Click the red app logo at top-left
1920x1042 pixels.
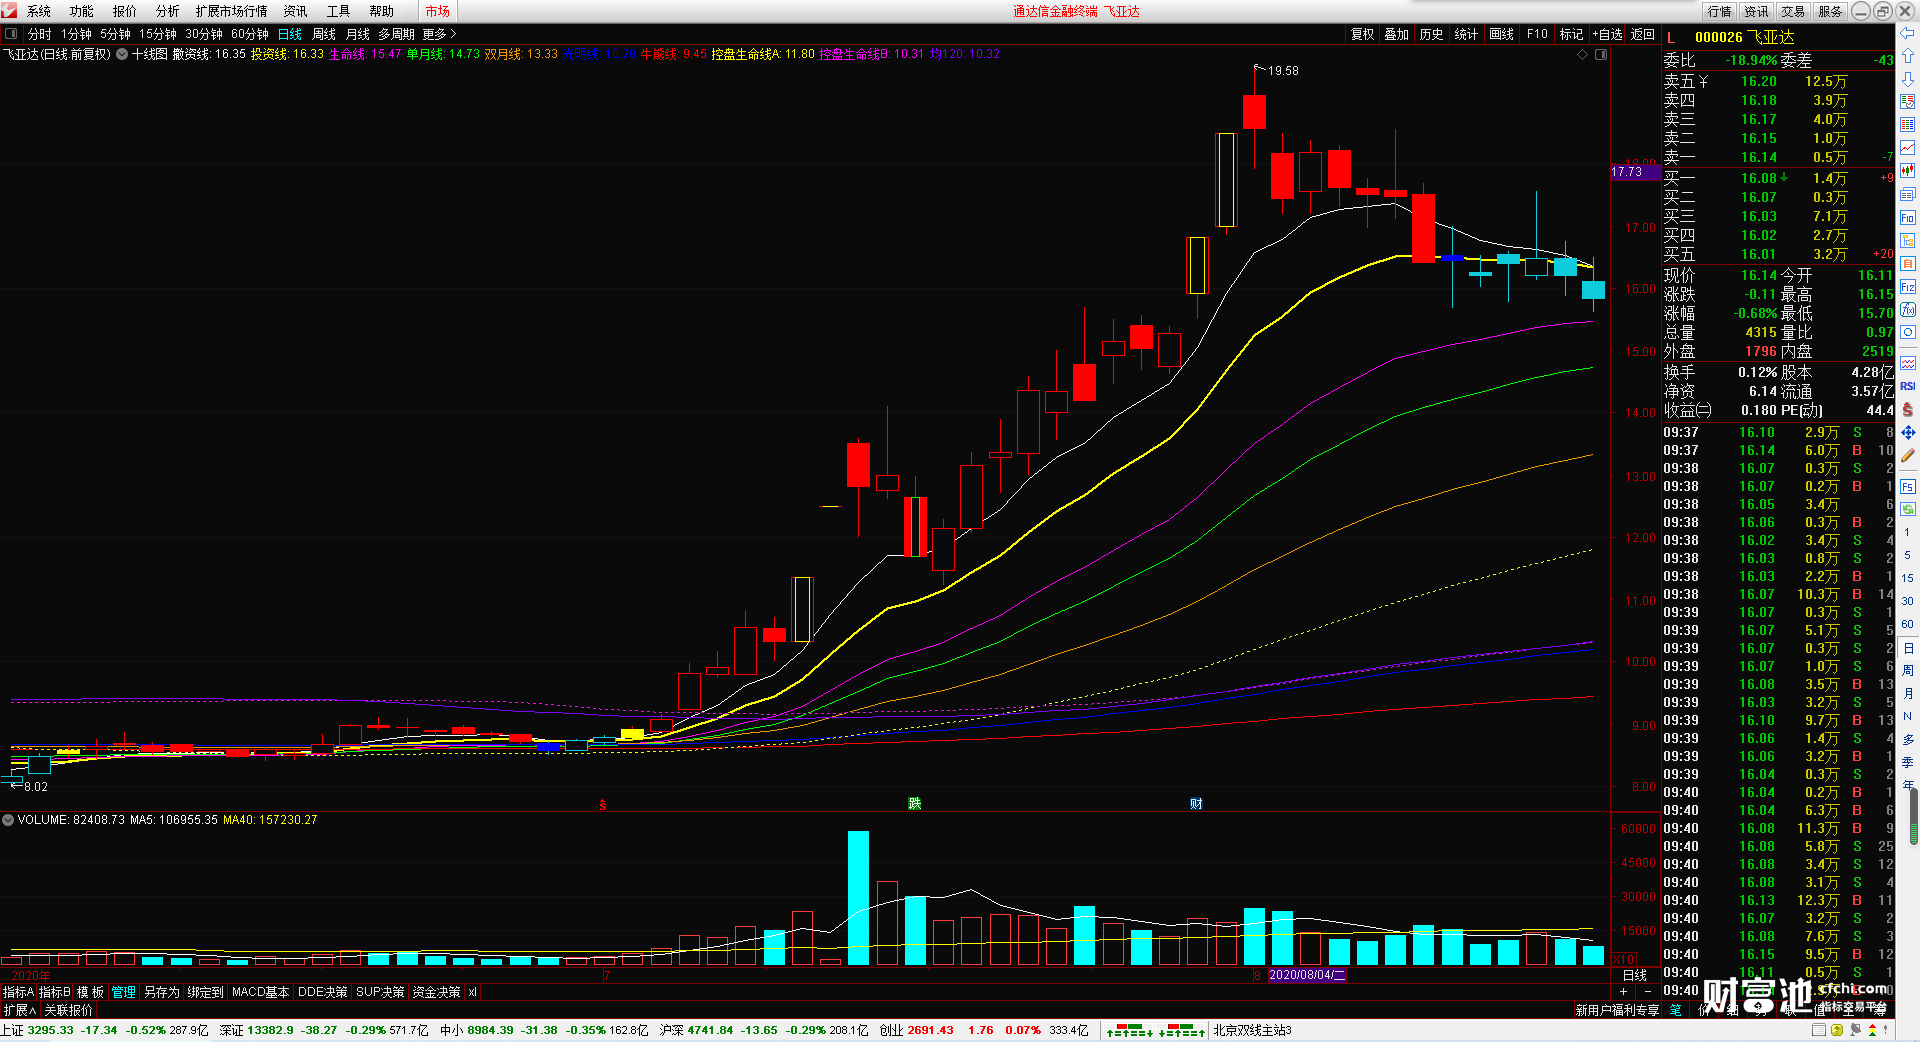[9, 11]
